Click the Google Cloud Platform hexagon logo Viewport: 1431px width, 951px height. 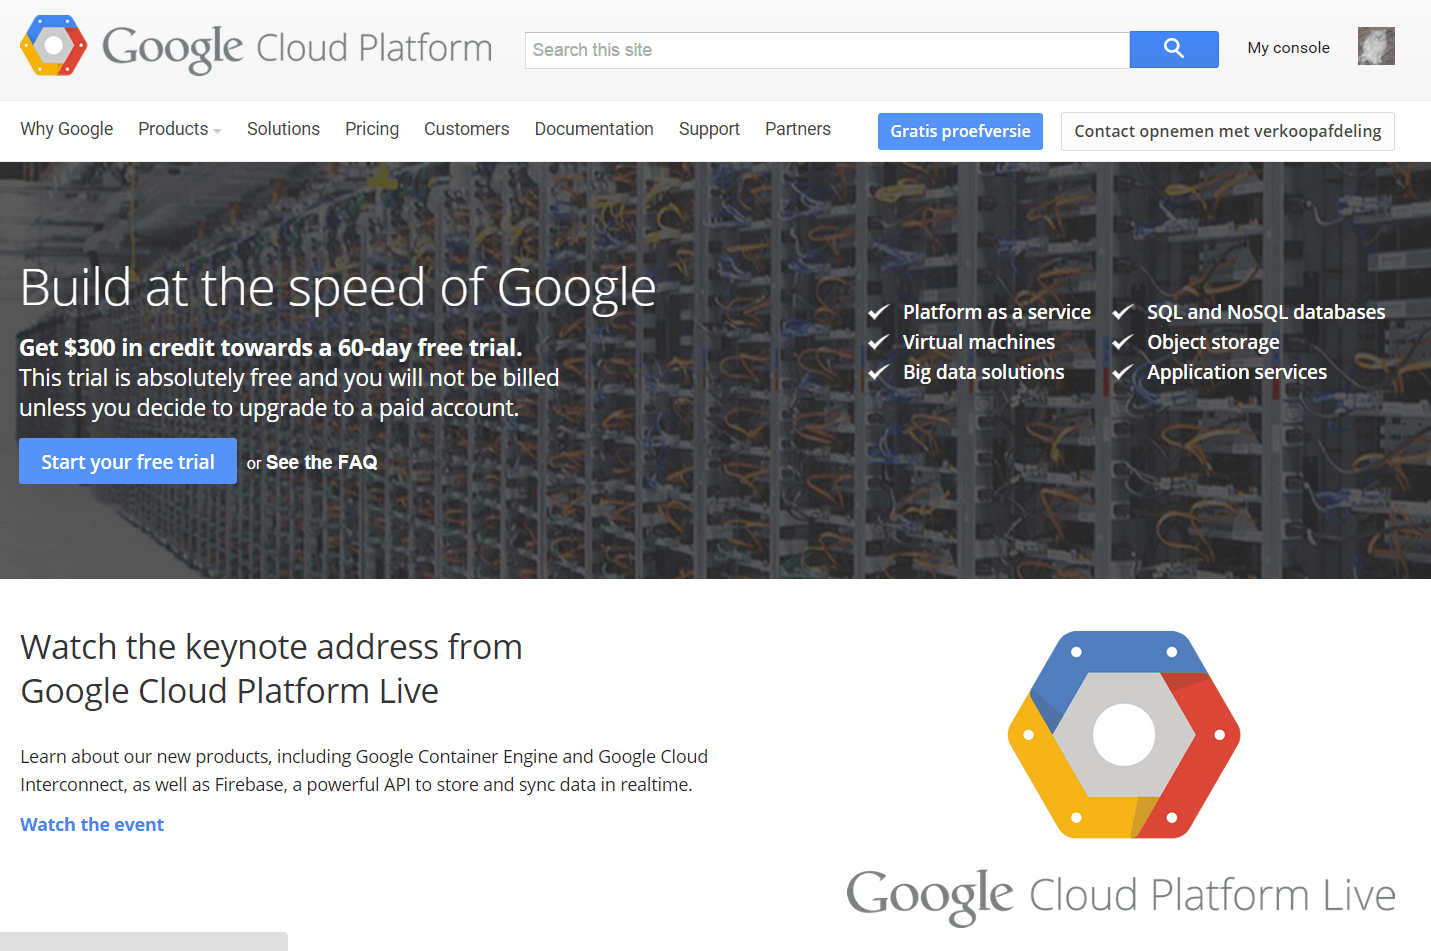[x=54, y=46]
